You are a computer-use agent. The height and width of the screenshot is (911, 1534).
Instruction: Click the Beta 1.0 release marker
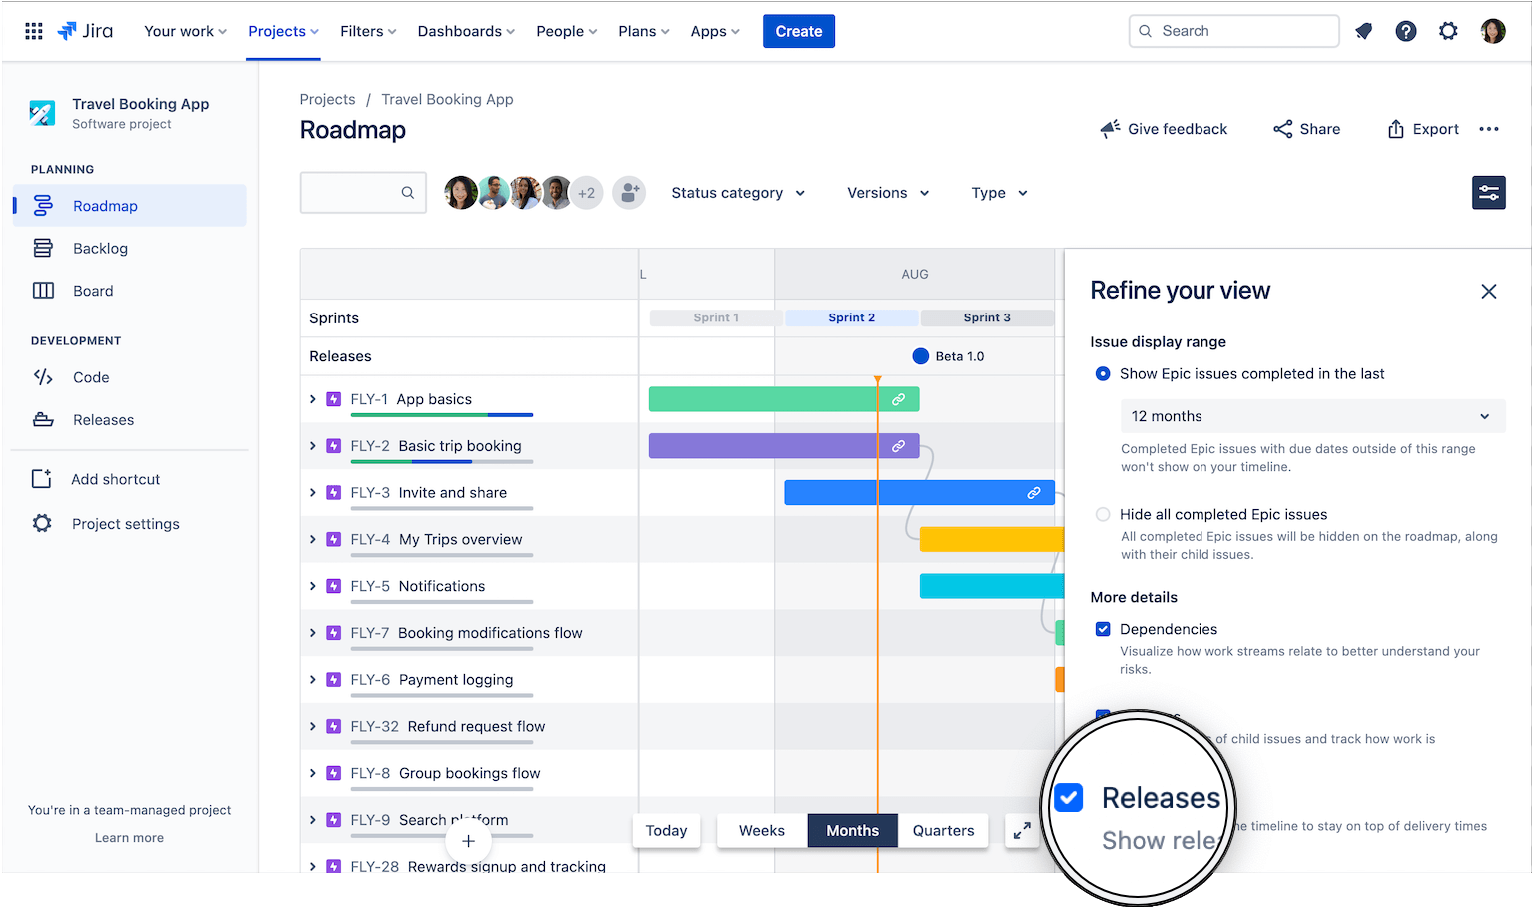pos(920,355)
